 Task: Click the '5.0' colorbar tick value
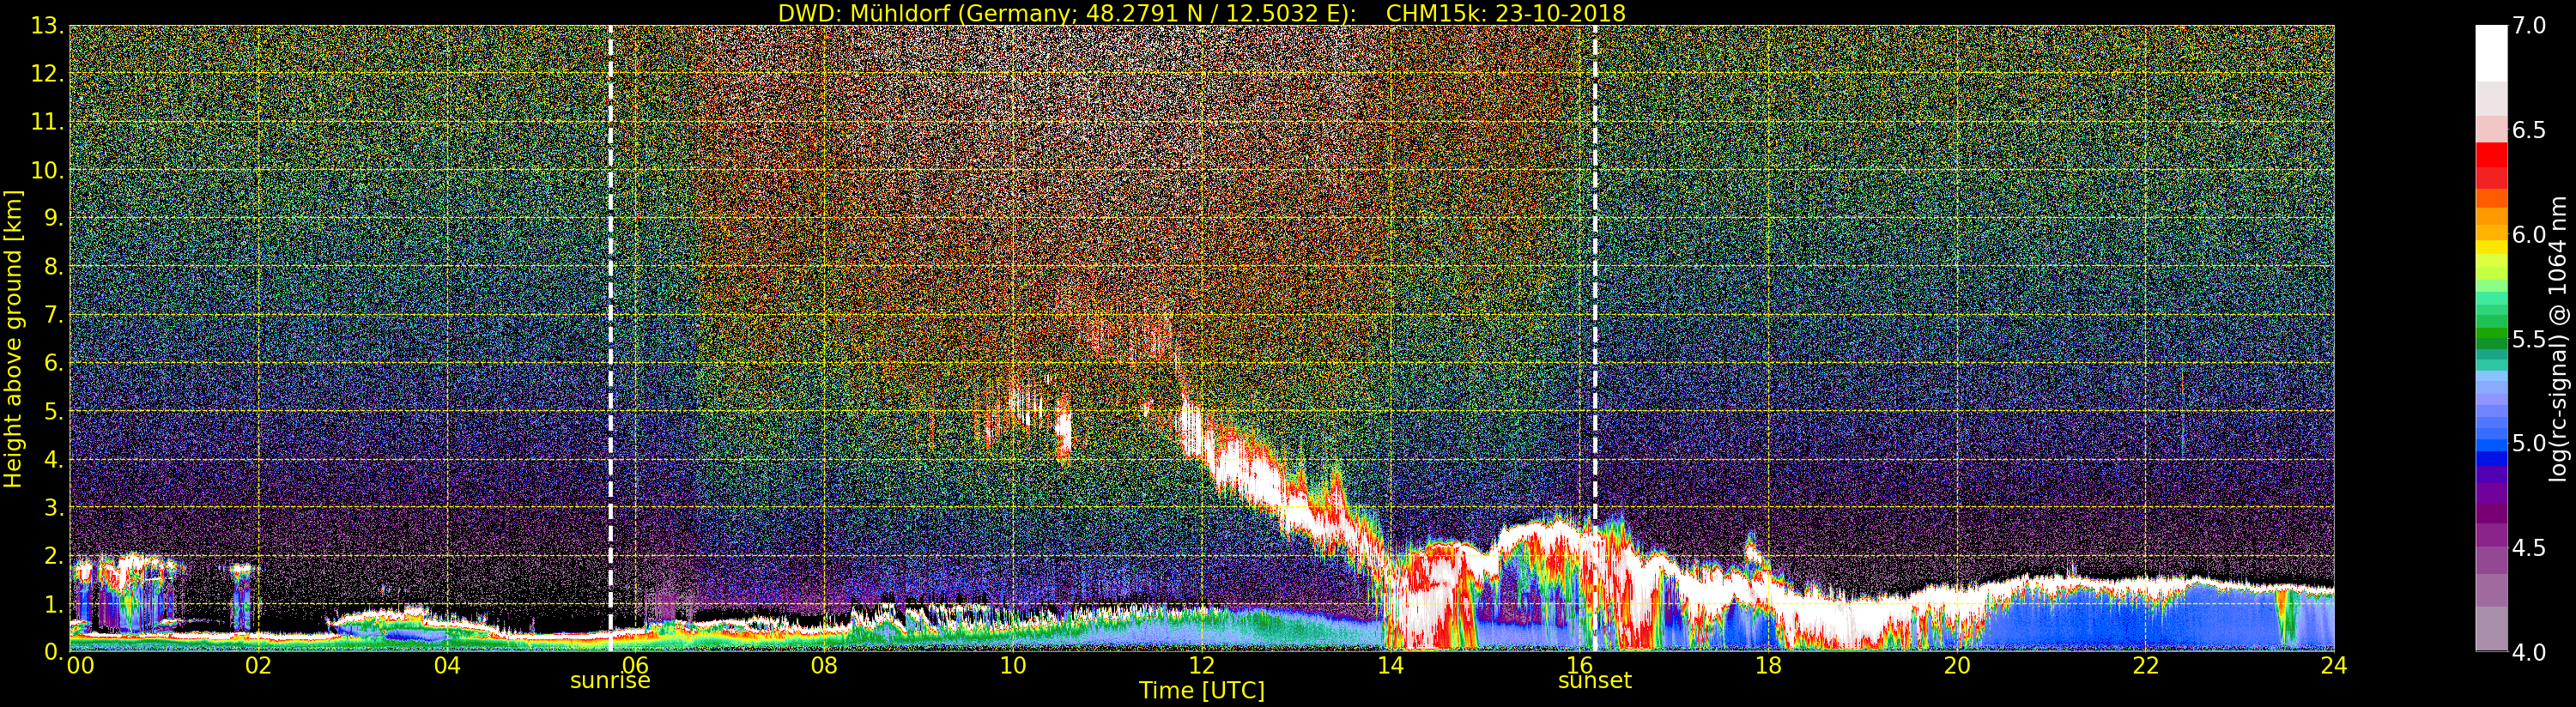(x=2529, y=443)
